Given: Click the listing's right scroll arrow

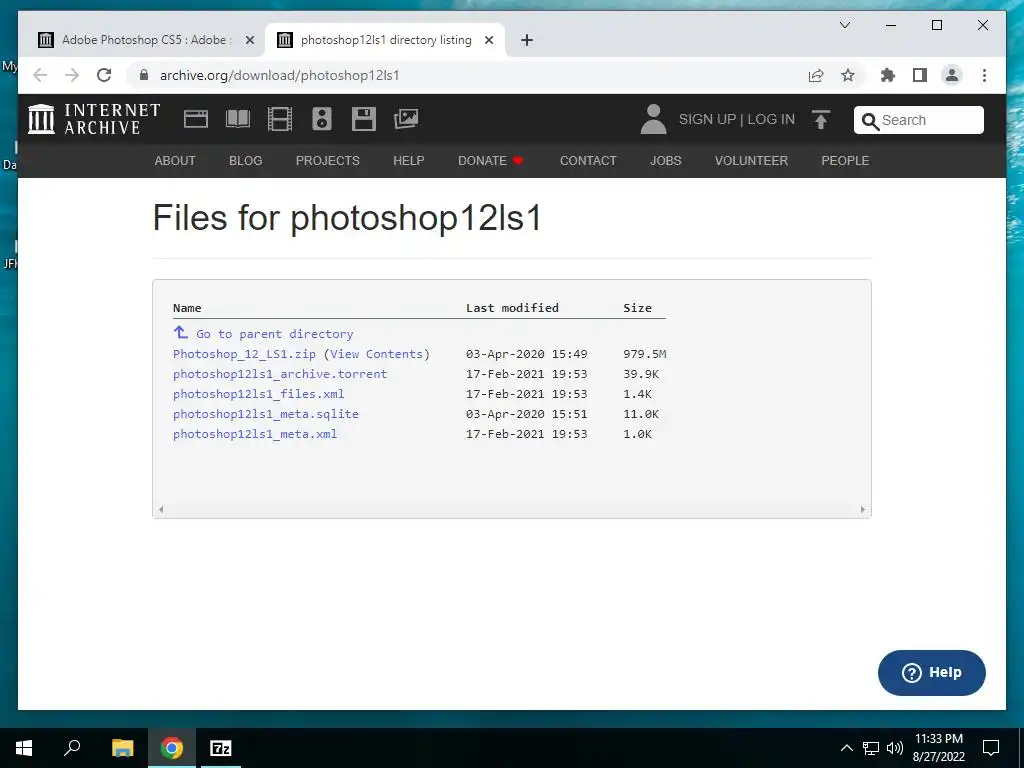Looking at the screenshot, I should click(863, 509).
